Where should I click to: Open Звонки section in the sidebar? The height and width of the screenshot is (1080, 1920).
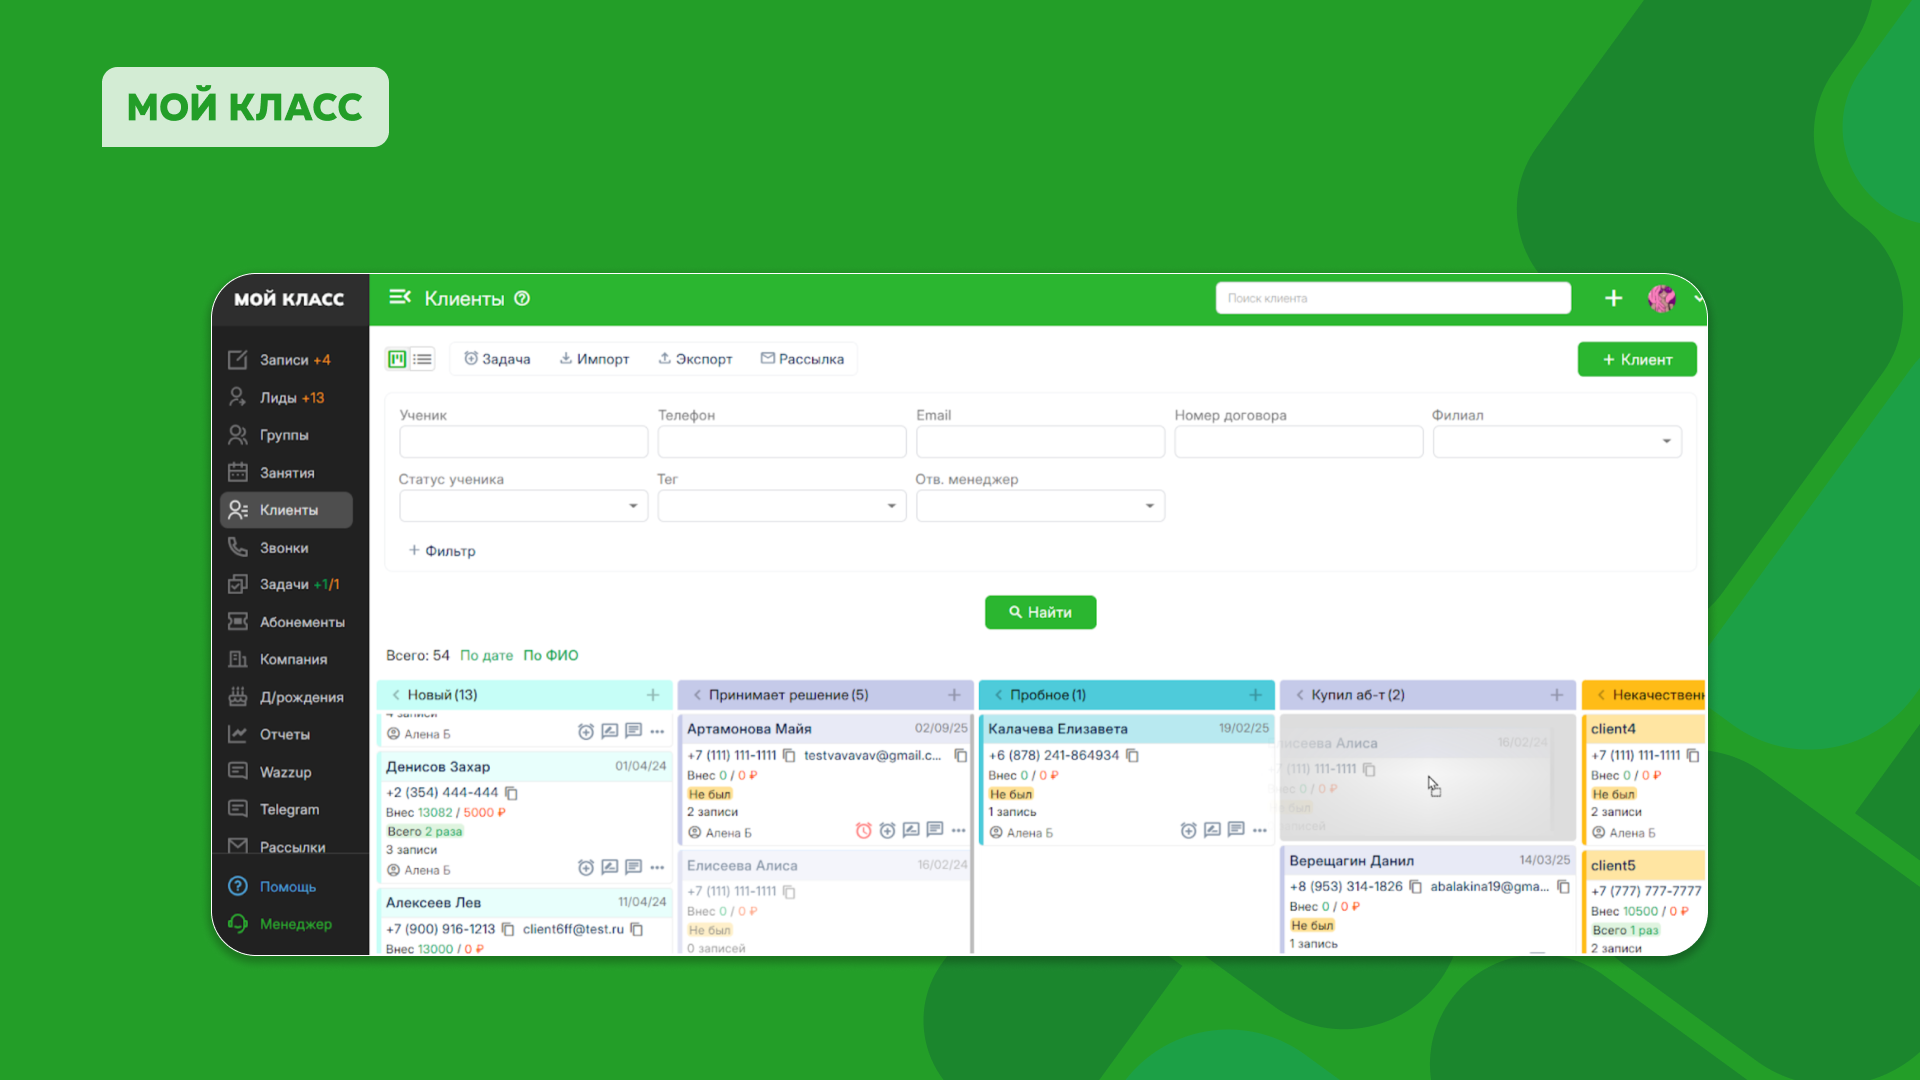click(x=285, y=547)
